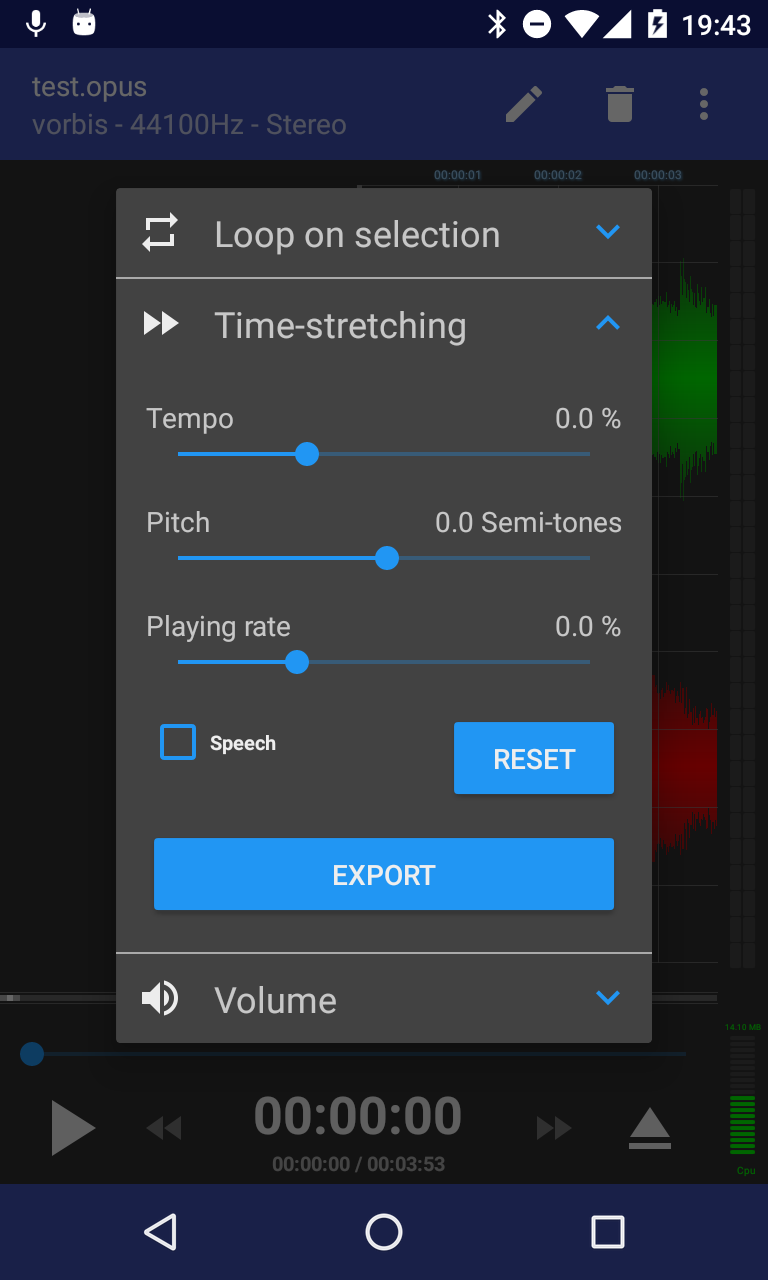This screenshot has height=1280, width=768.
Task: Collapse the Time-stretching section chevron
Action: (608, 323)
